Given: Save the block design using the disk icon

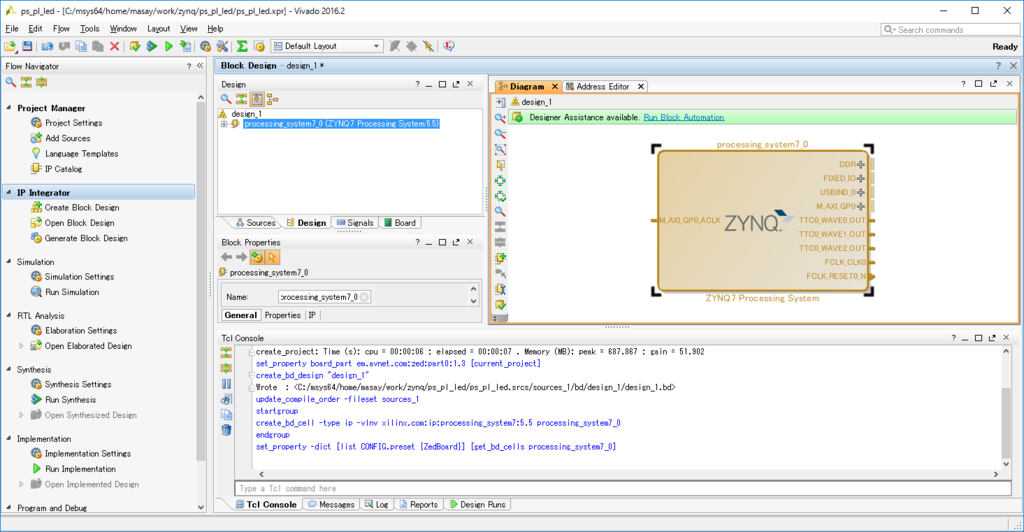Looking at the screenshot, I should point(27,46).
